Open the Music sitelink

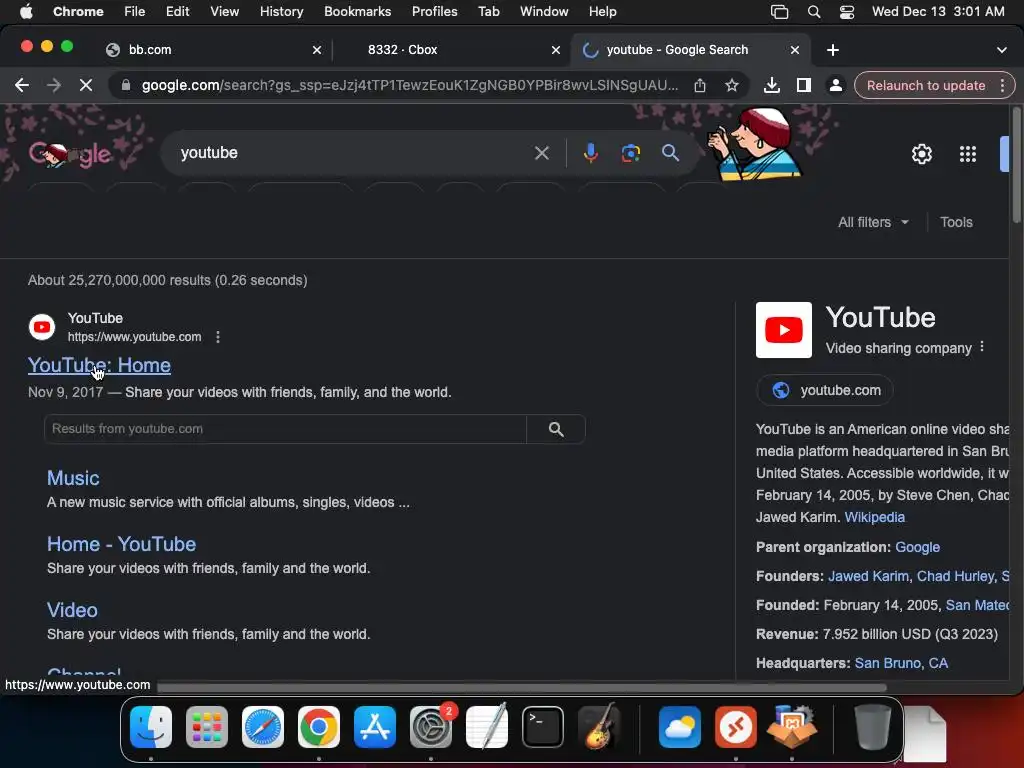click(x=73, y=478)
